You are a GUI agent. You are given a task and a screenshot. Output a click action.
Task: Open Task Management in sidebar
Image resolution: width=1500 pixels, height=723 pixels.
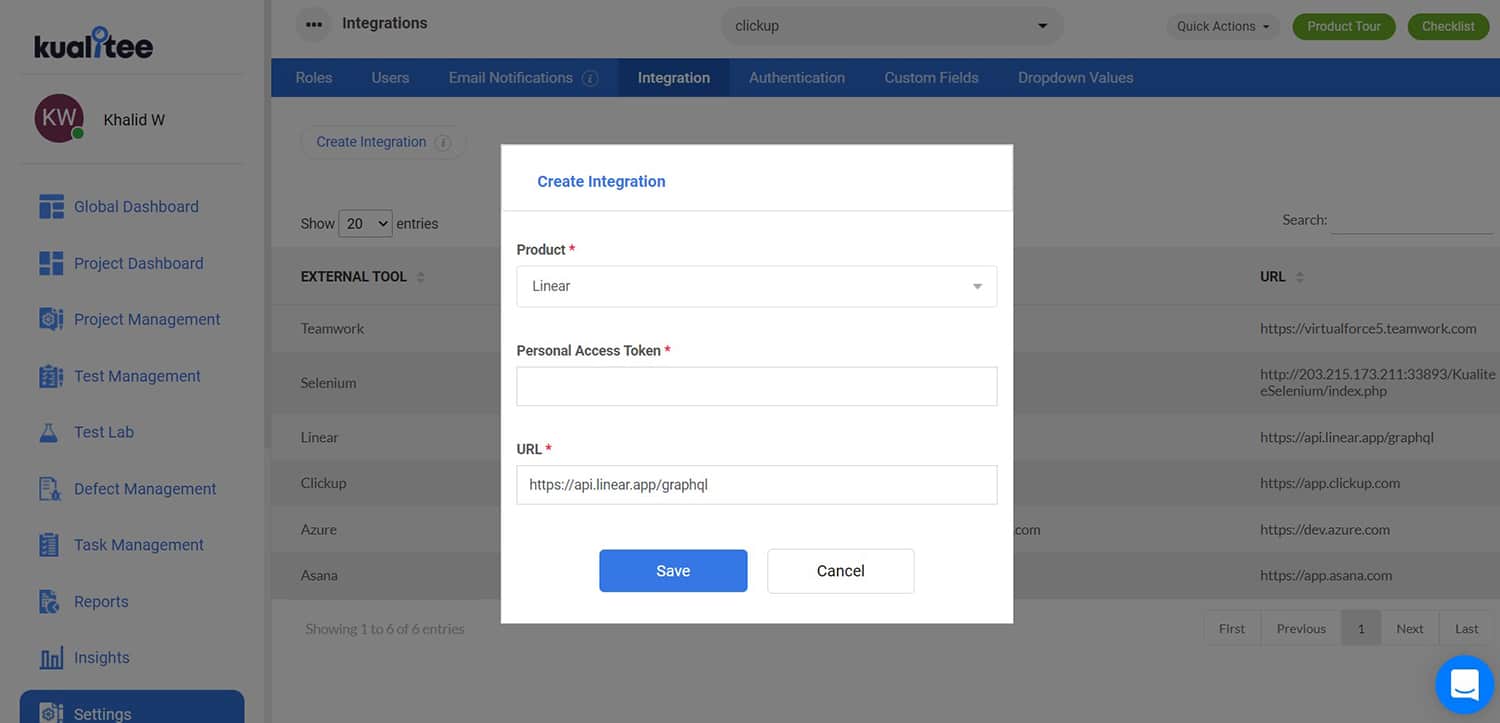pos(139,545)
